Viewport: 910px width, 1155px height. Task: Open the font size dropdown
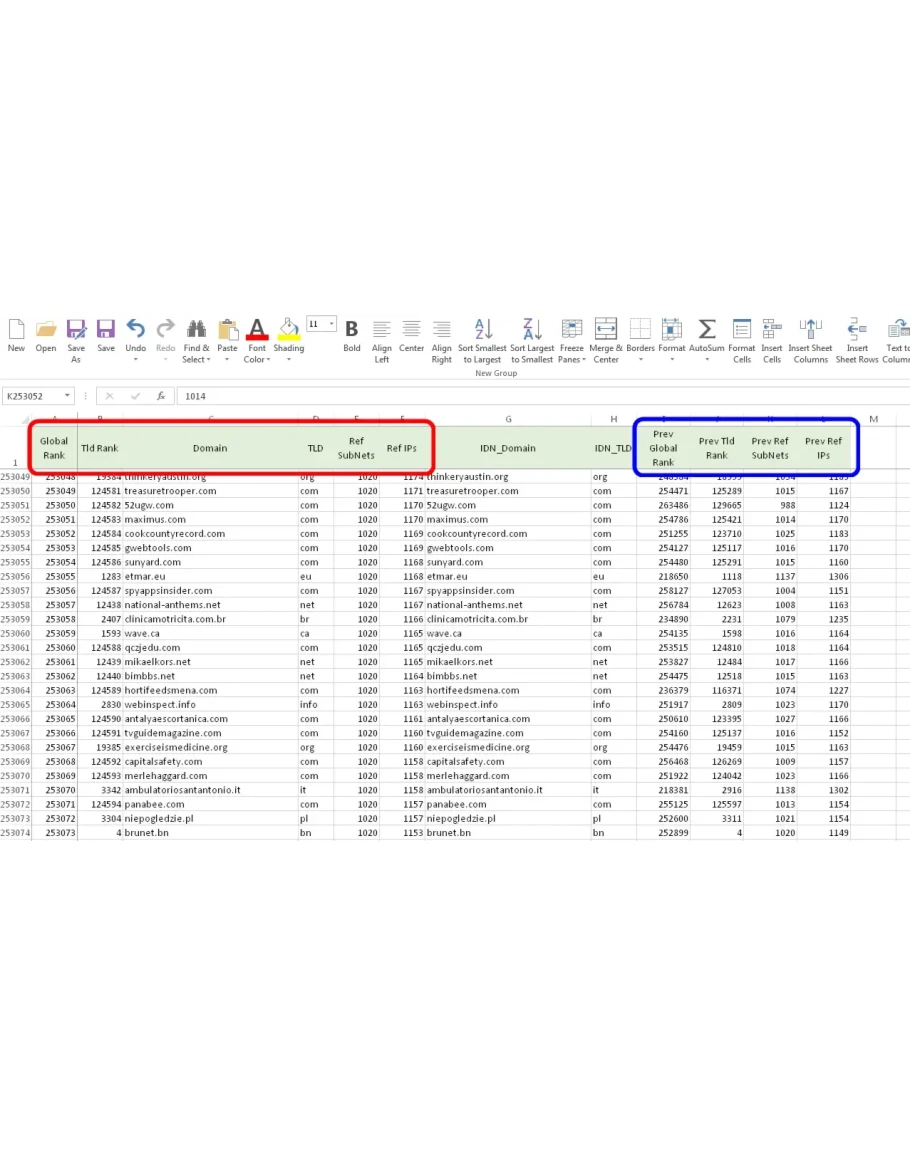pyautogui.click(x=329, y=324)
